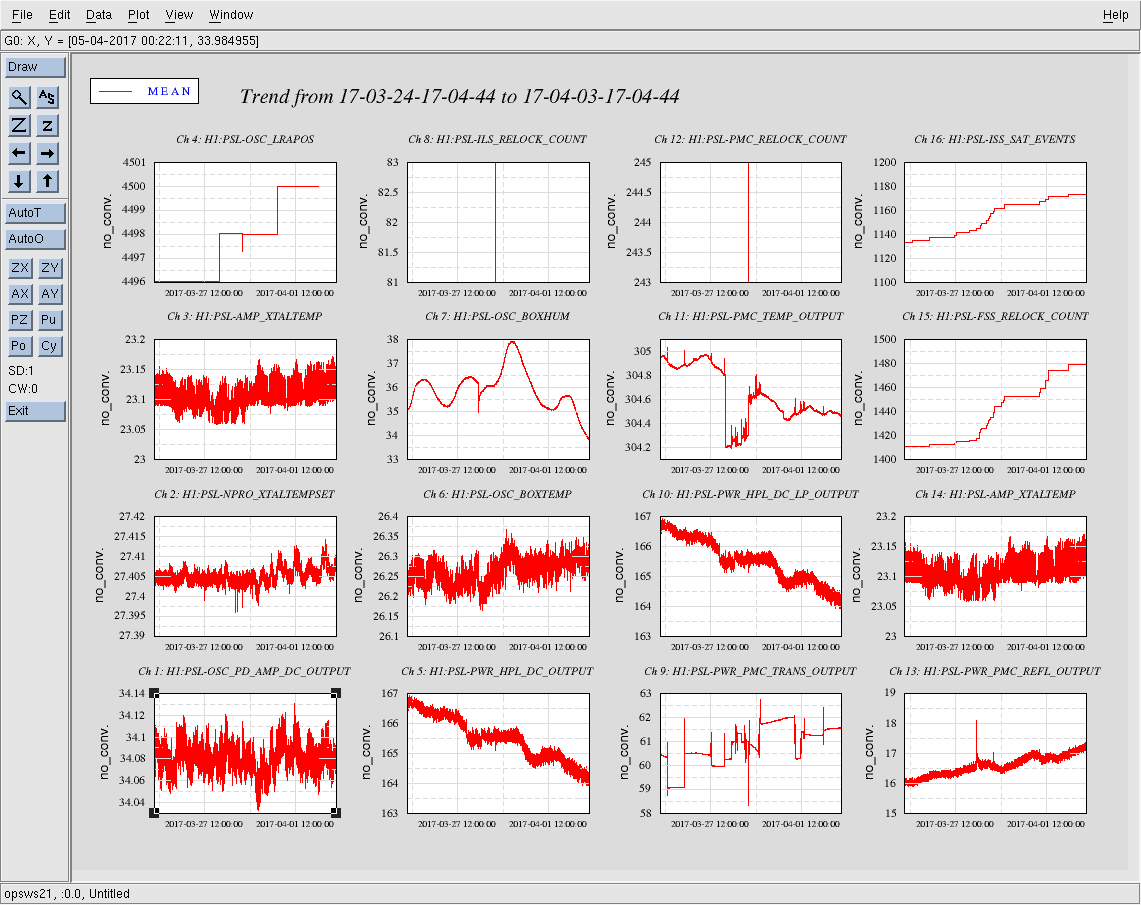Image resolution: width=1141 pixels, height=905 pixels.
Task: Select the H1:PSL-PWR_HPL_DC_LP_OUTPUT plot
Action: pyautogui.click(x=751, y=576)
